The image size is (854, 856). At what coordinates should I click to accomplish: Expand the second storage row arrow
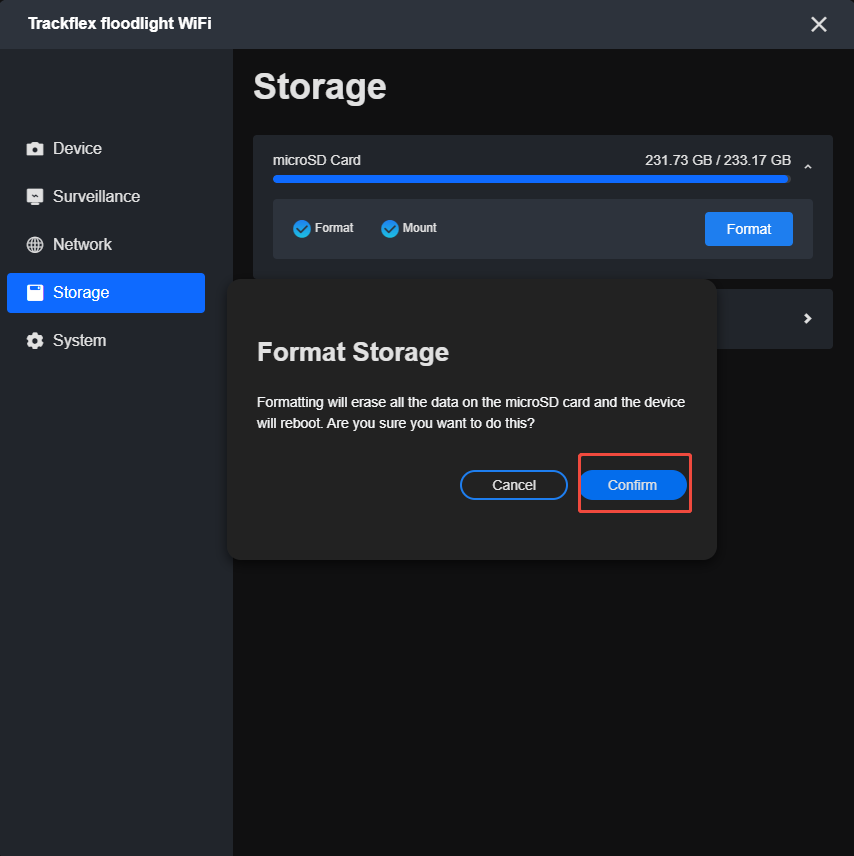[x=808, y=318]
